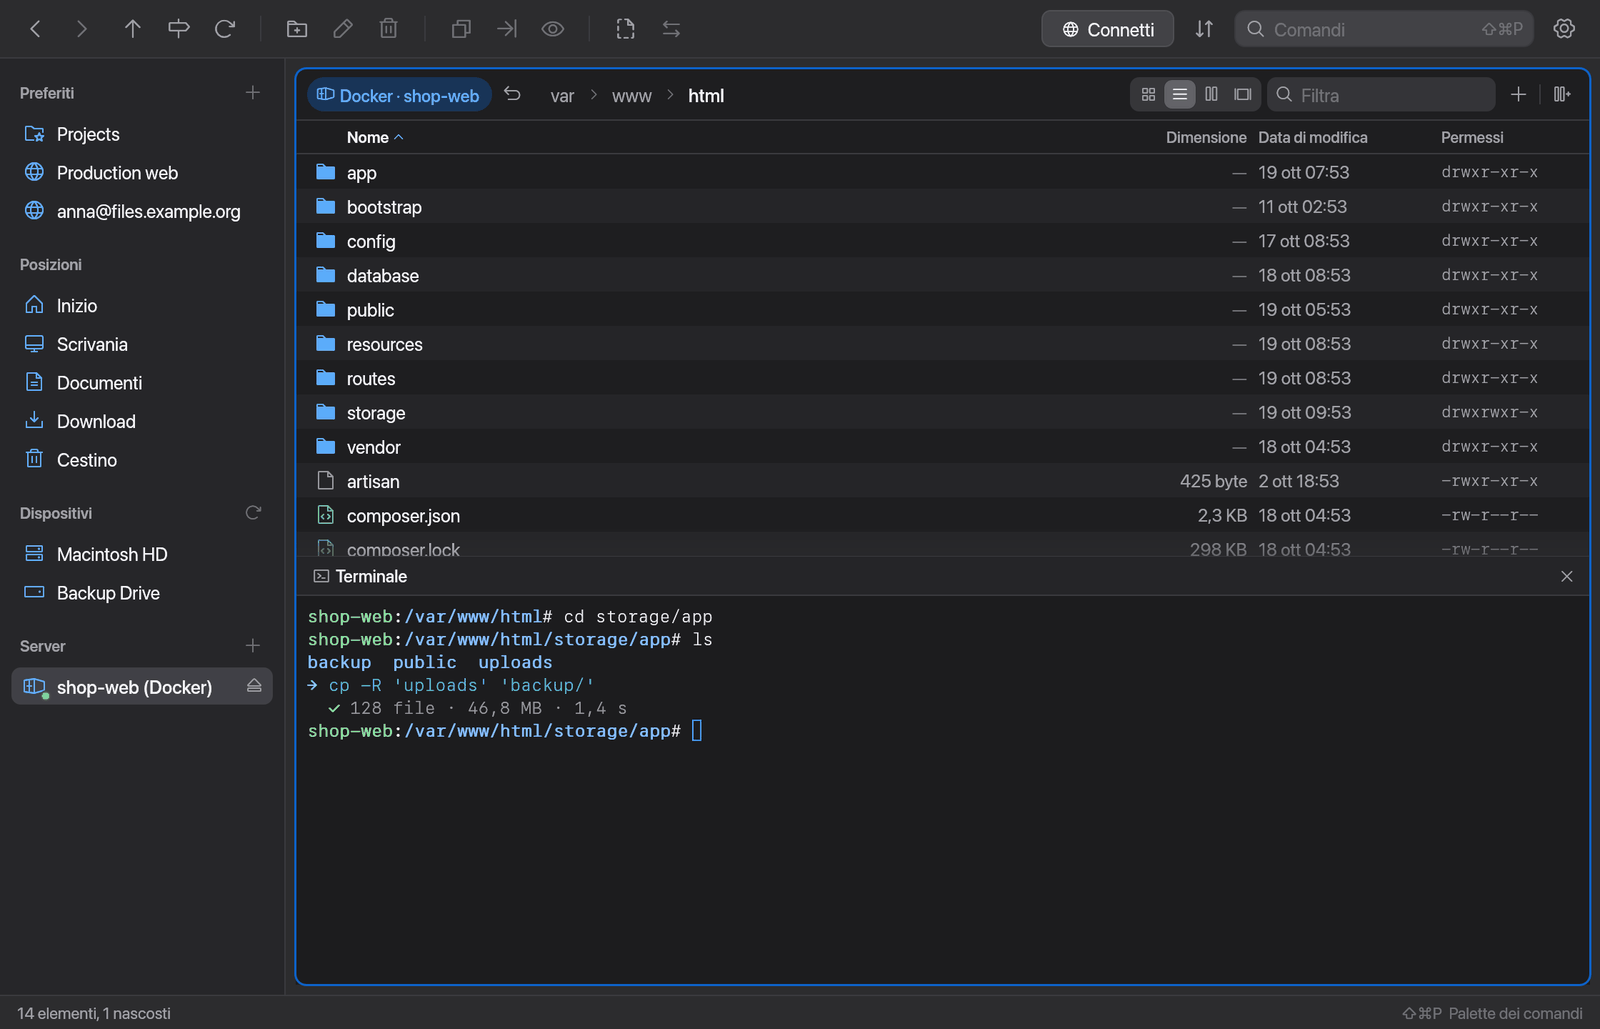The width and height of the screenshot is (1600, 1029).
Task: Click the rename pencil icon
Action: (343, 29)
